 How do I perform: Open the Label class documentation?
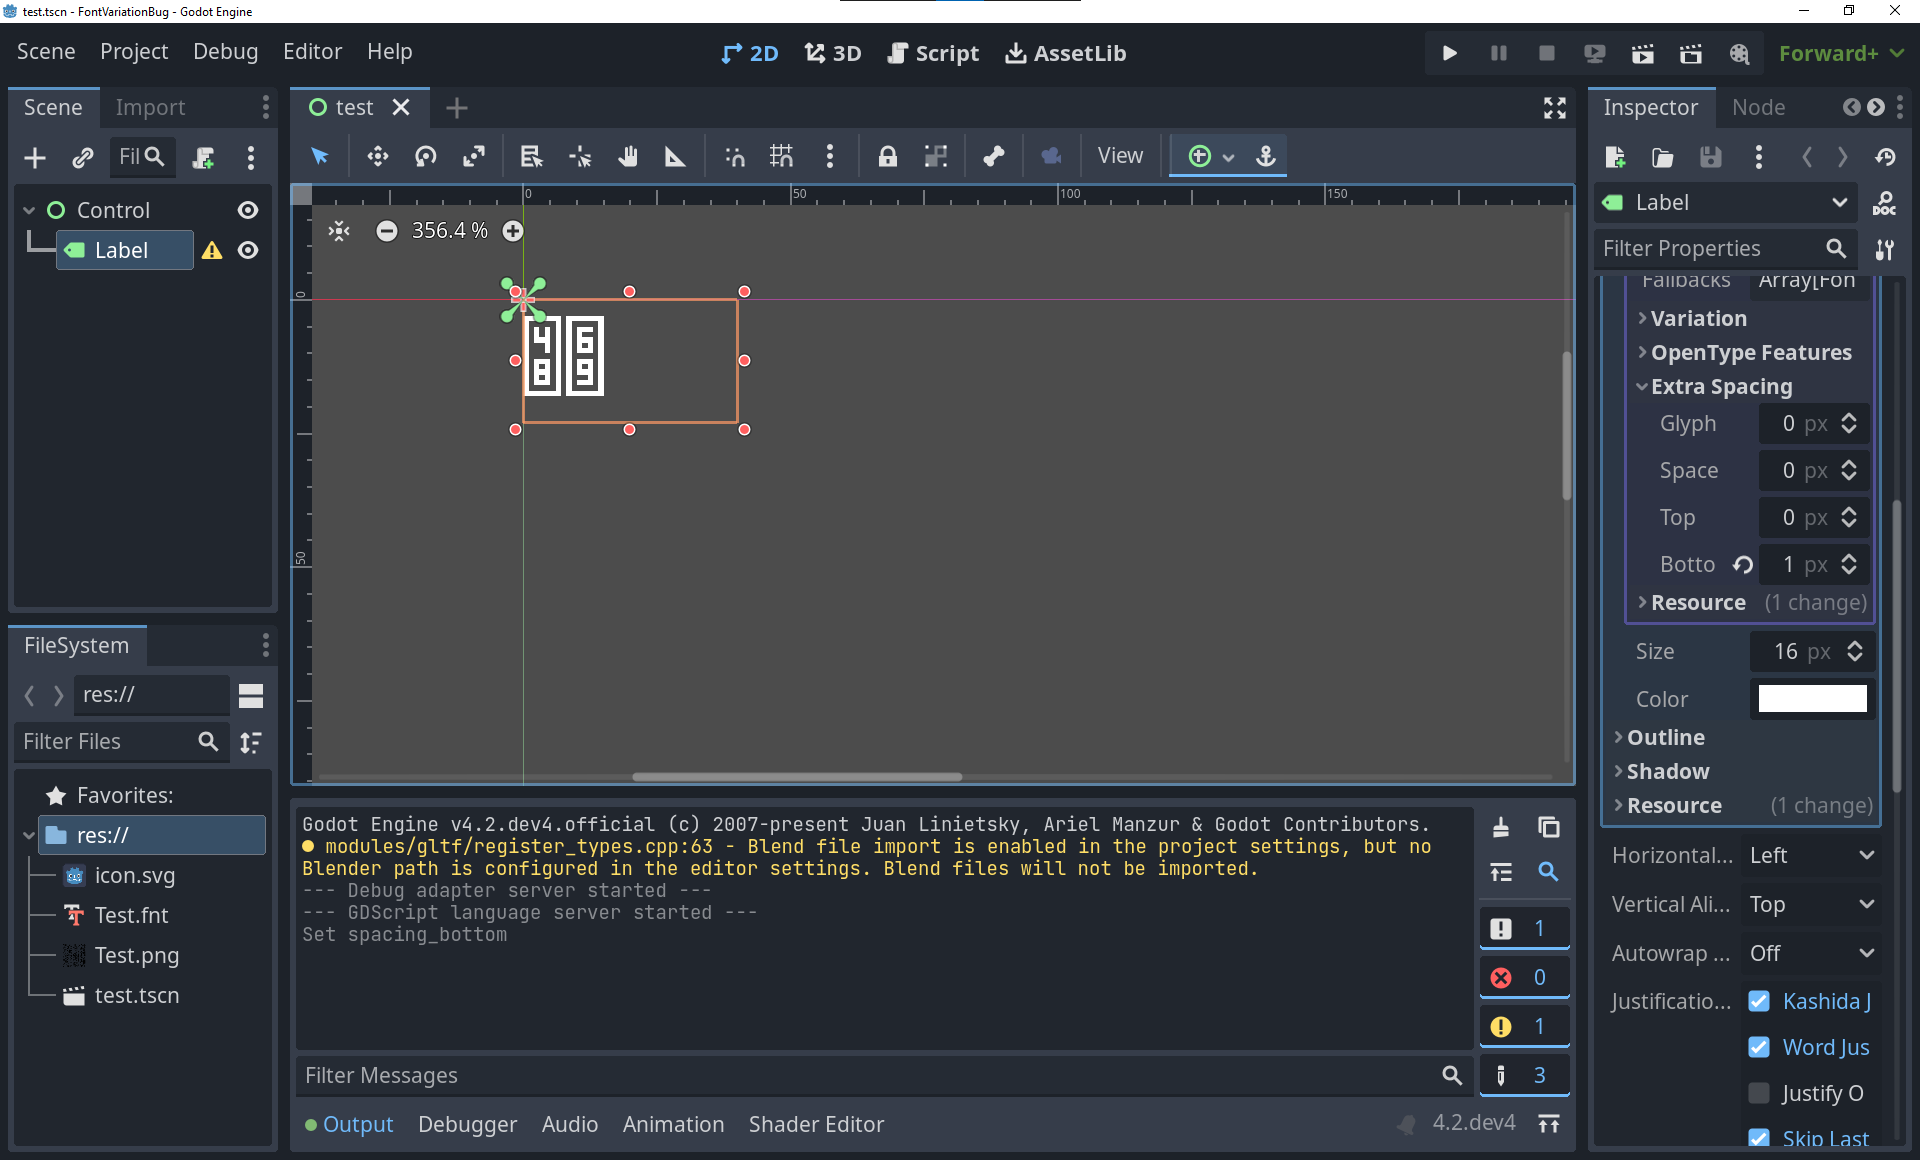[x=1884, y=202]
